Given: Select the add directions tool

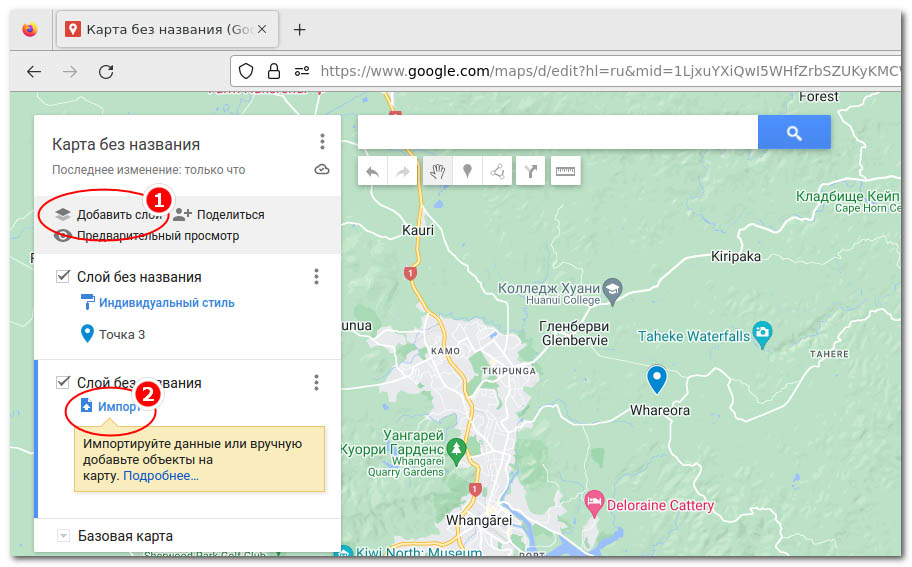Looking at the screenshot, I should (x=530, y=172).
